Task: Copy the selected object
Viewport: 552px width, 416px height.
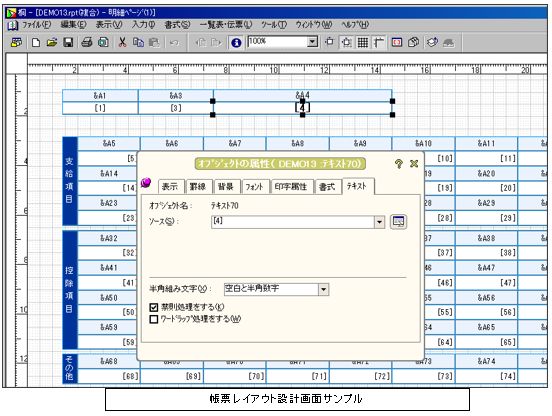Action: 138,43
